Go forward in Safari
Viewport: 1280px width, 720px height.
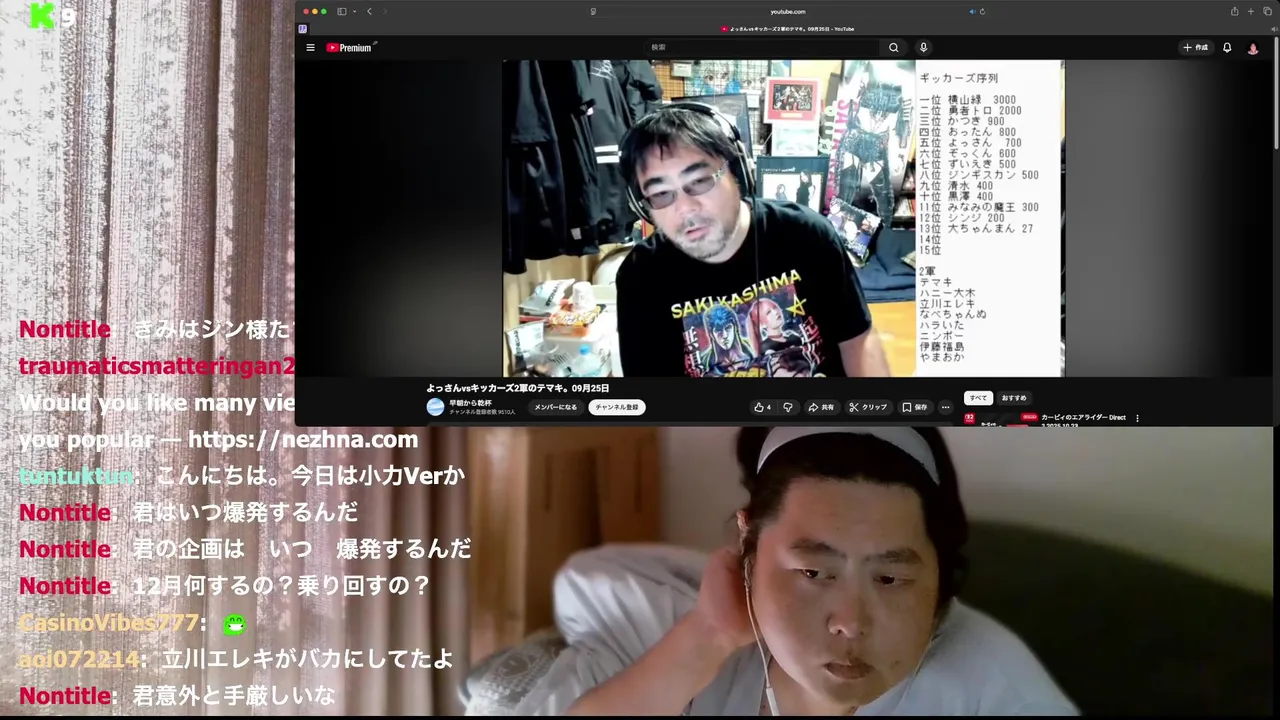[x=385, y=11]
